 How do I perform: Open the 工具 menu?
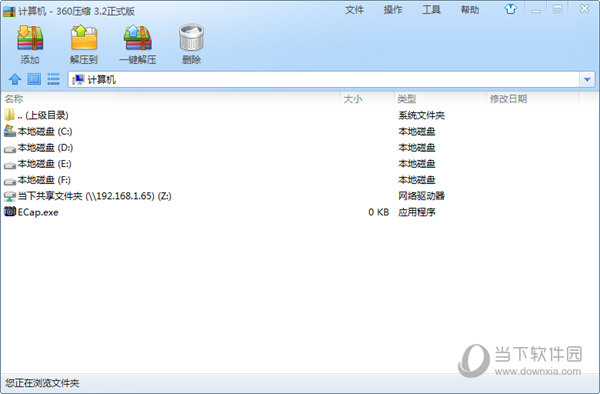(x=431, y=10)
